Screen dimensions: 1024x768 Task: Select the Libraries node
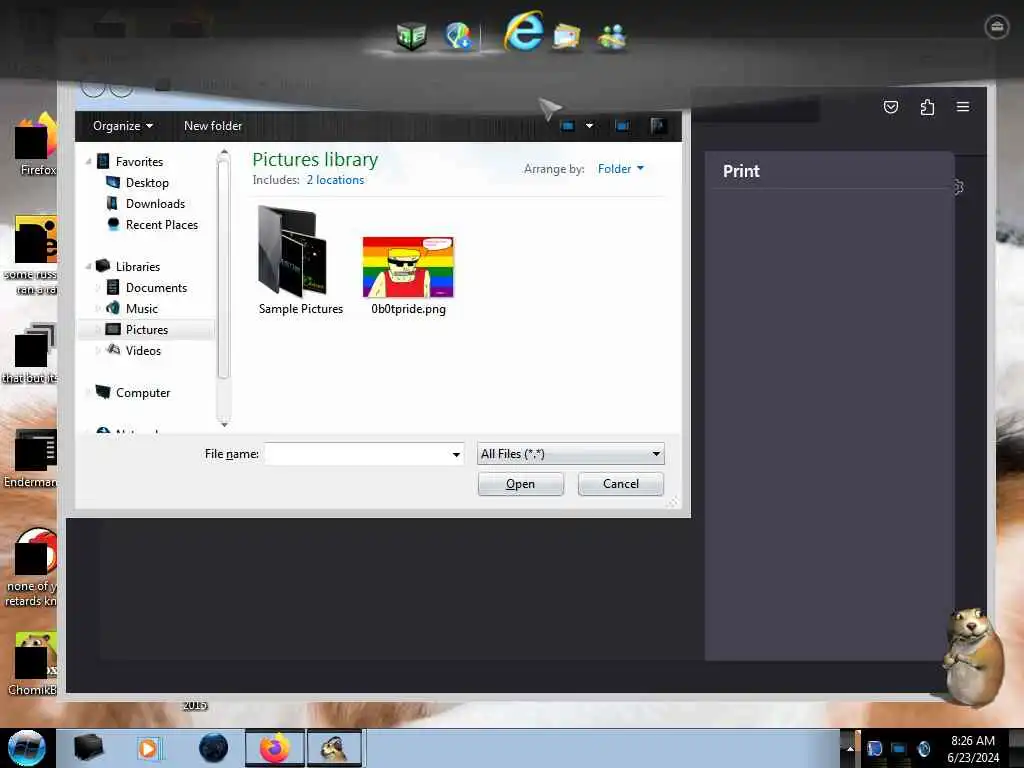(138, 266)
